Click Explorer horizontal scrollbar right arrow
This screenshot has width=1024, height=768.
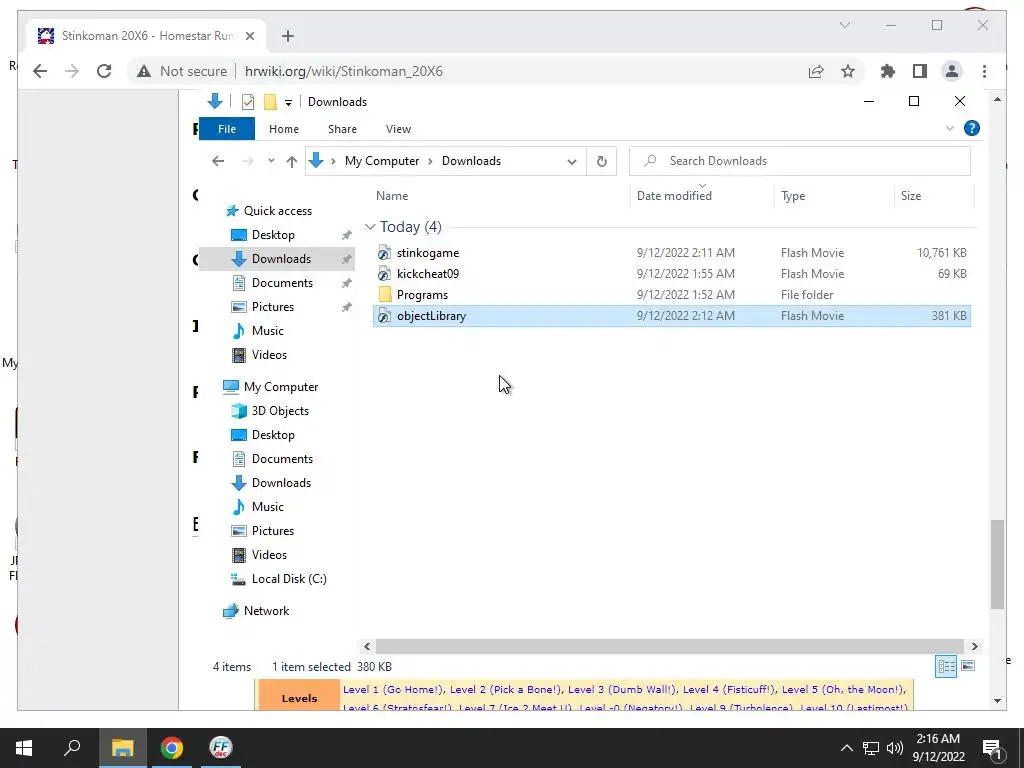pos(974,647)
